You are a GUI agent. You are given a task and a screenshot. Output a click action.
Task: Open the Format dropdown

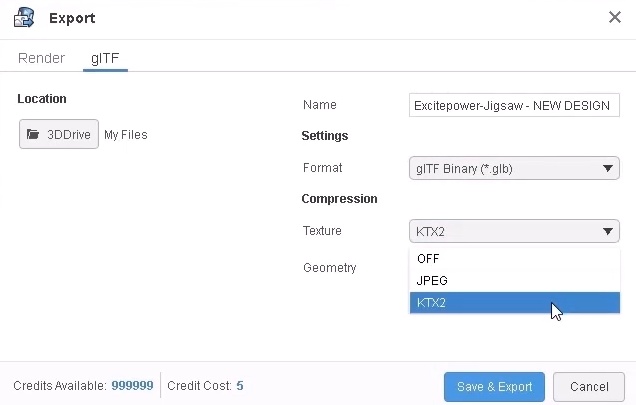(505, 169)
